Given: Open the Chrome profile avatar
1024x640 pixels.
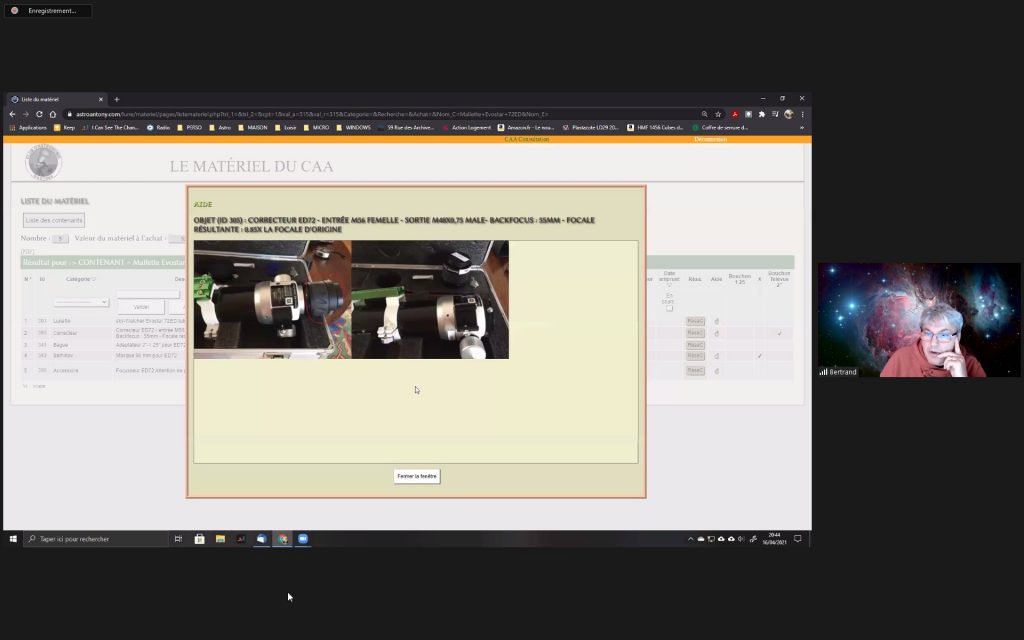Looking at the screenshot, I should coord(789,114).
